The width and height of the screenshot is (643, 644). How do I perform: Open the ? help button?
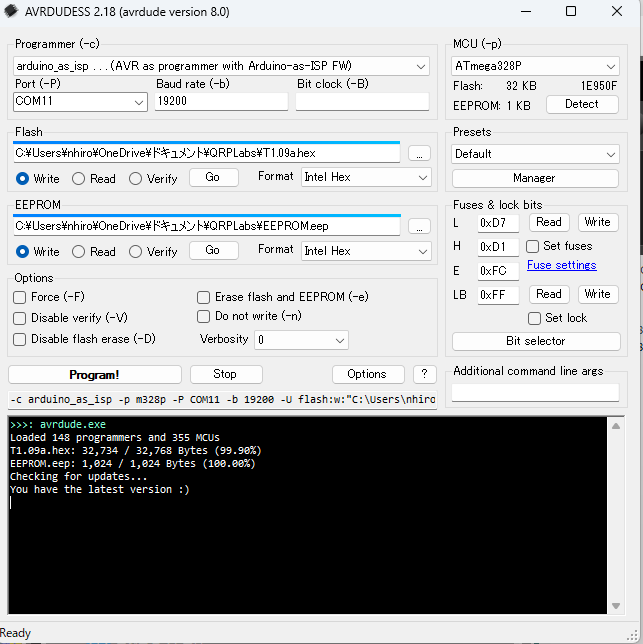(425, 374)
